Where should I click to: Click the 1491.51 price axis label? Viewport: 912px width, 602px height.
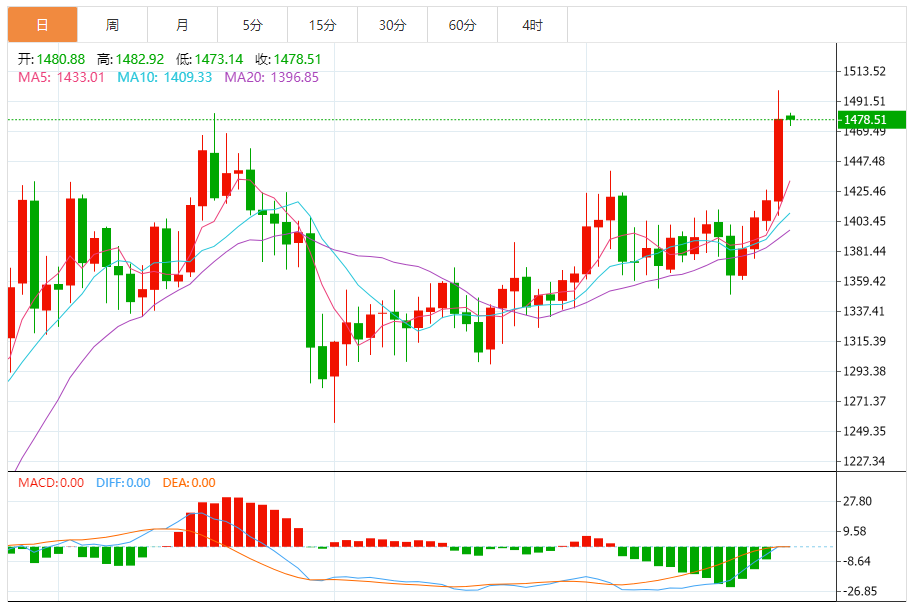(x=864, y=101)
